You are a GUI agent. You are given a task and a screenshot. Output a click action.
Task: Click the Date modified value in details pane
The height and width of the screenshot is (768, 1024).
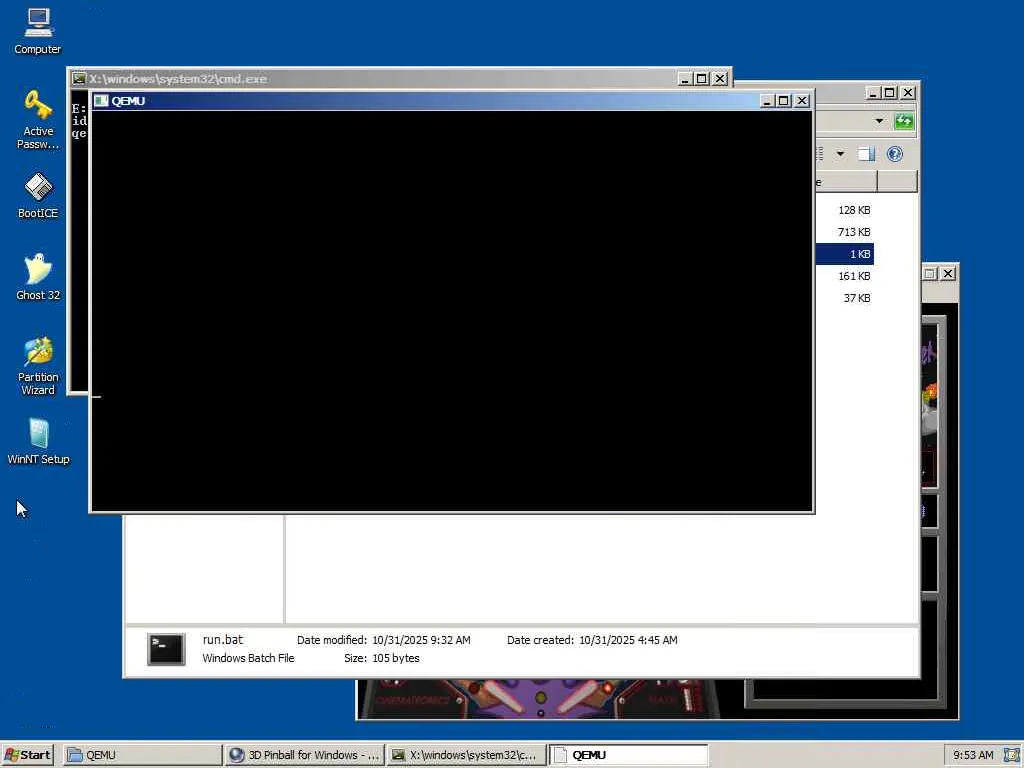coord(421,640)
